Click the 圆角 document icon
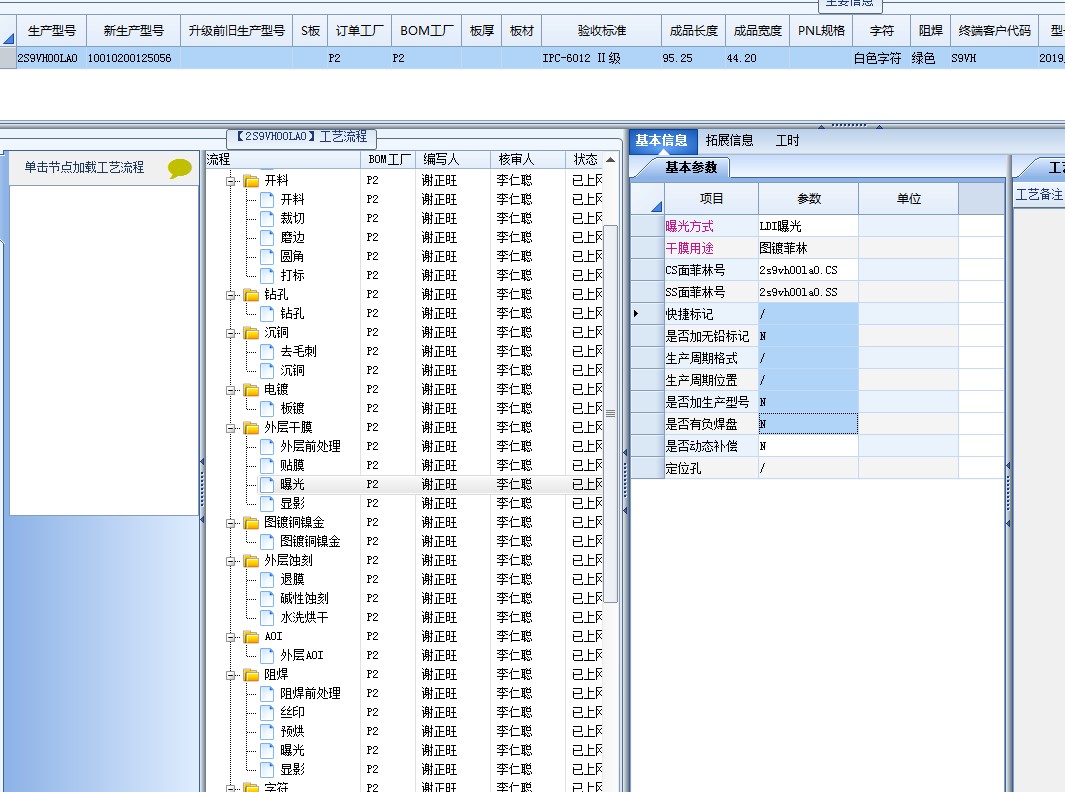Screen dimensions: 1065x792 (268, 256)
